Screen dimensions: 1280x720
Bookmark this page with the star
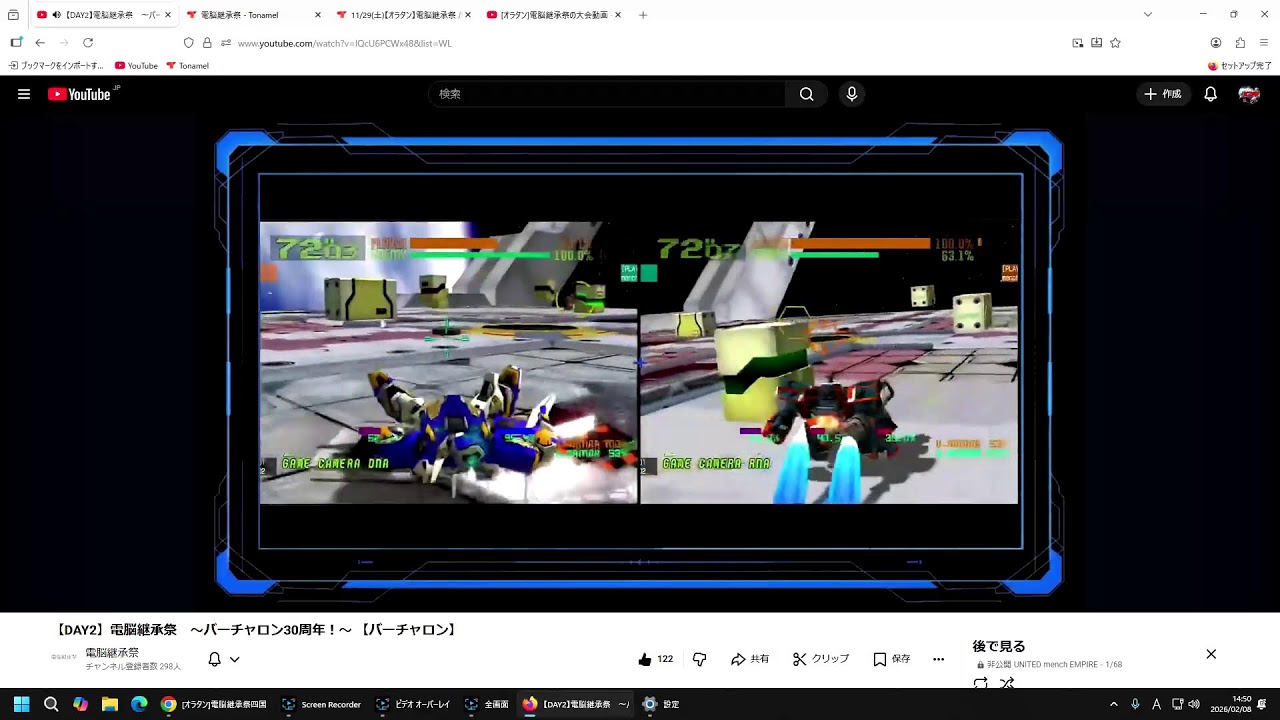[1115, 43]
